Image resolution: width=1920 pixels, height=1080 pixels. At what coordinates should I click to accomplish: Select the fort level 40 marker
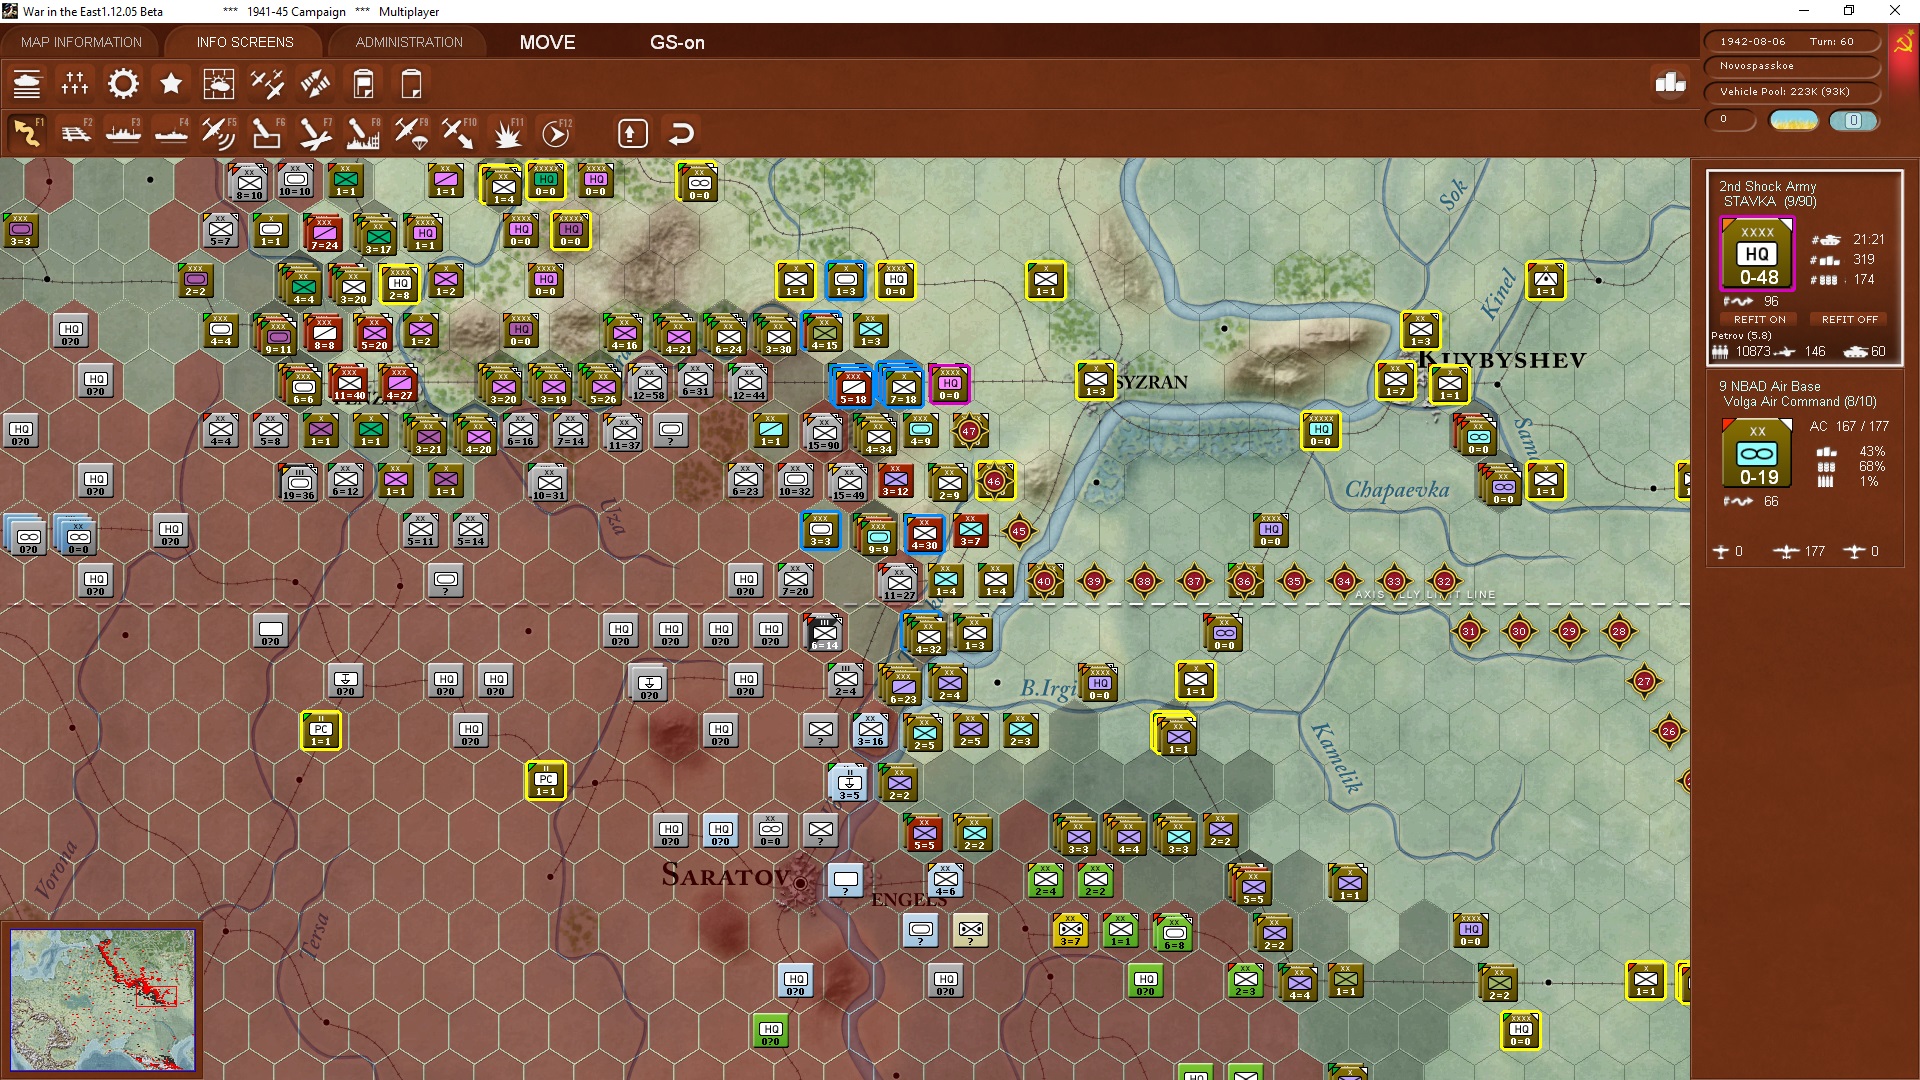1045,581
